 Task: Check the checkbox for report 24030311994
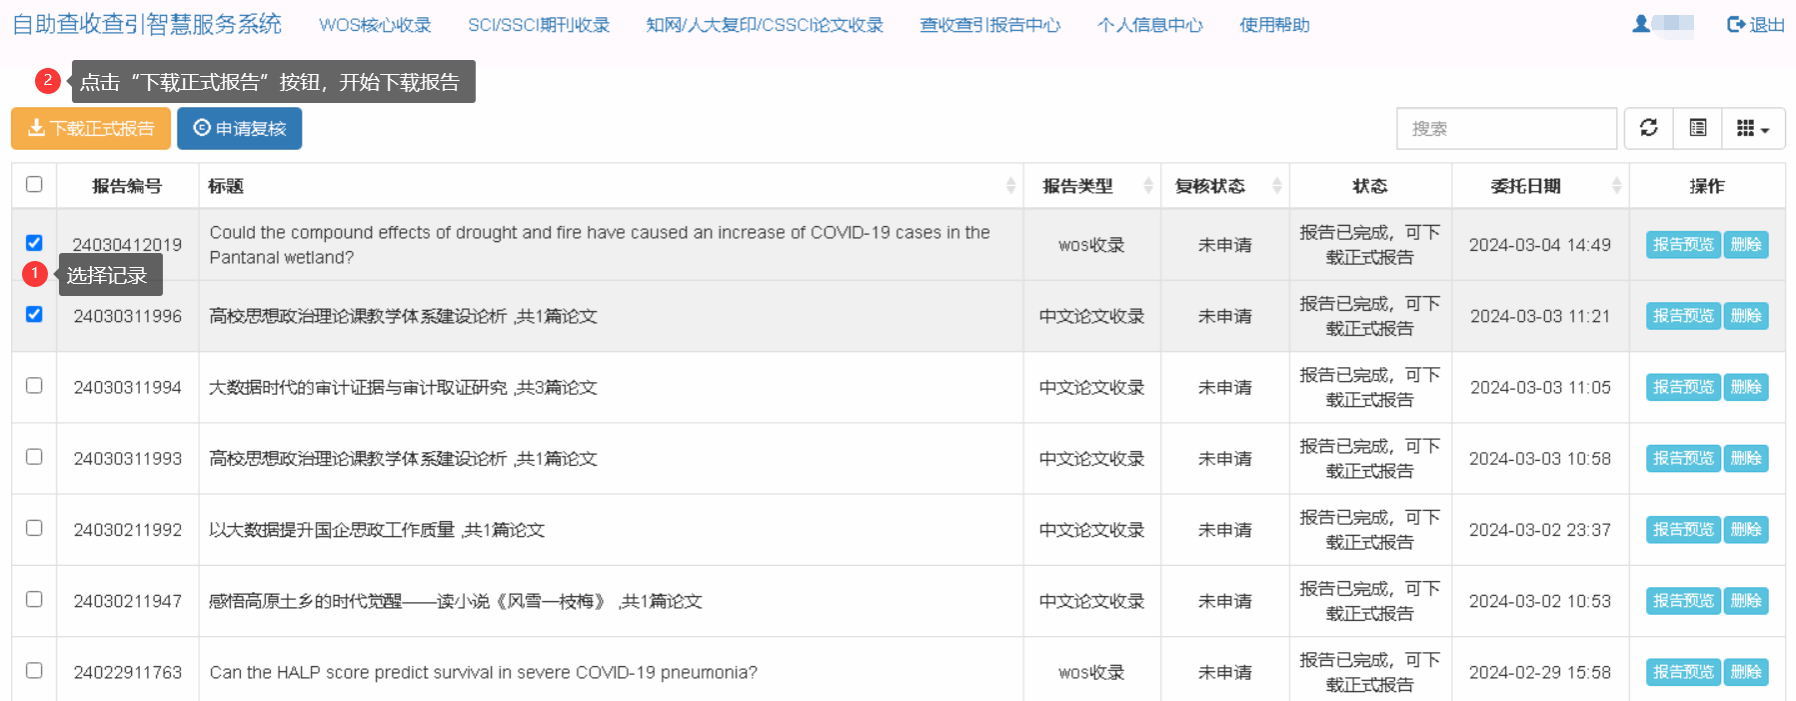[34, 386]
